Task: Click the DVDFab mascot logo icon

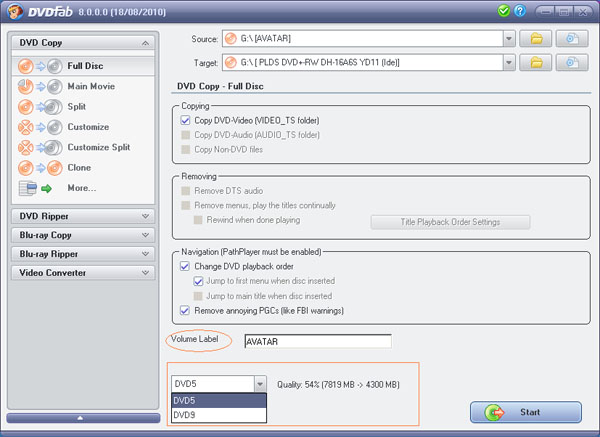Action: pos(15,11)
